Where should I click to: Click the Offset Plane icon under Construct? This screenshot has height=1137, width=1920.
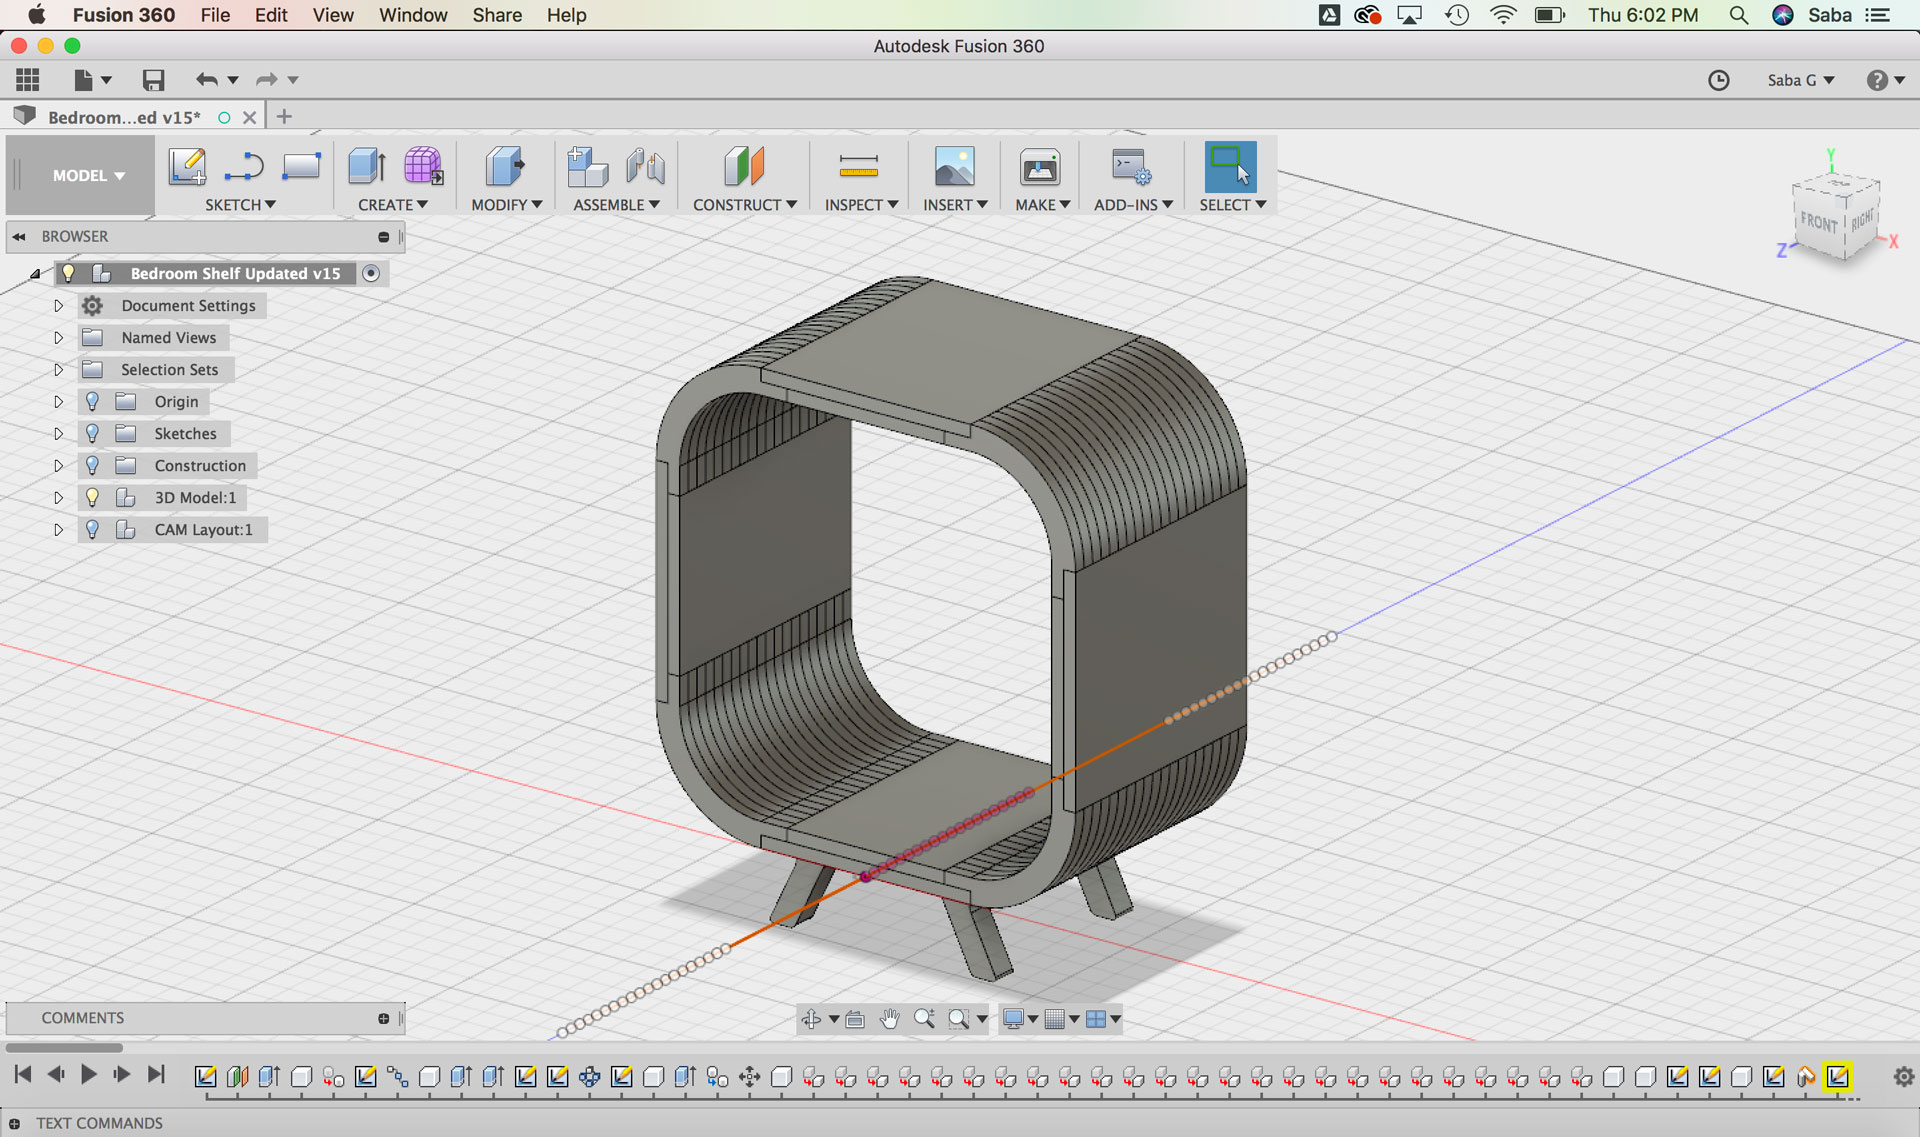click(x=744, y=166)
